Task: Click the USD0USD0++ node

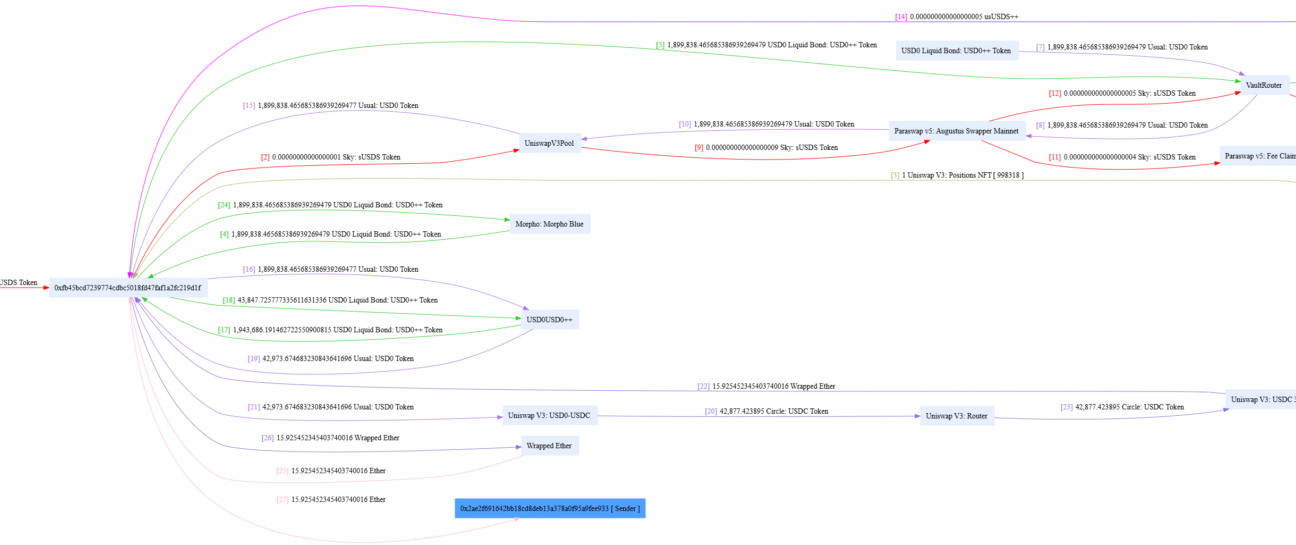Action: 549,320
